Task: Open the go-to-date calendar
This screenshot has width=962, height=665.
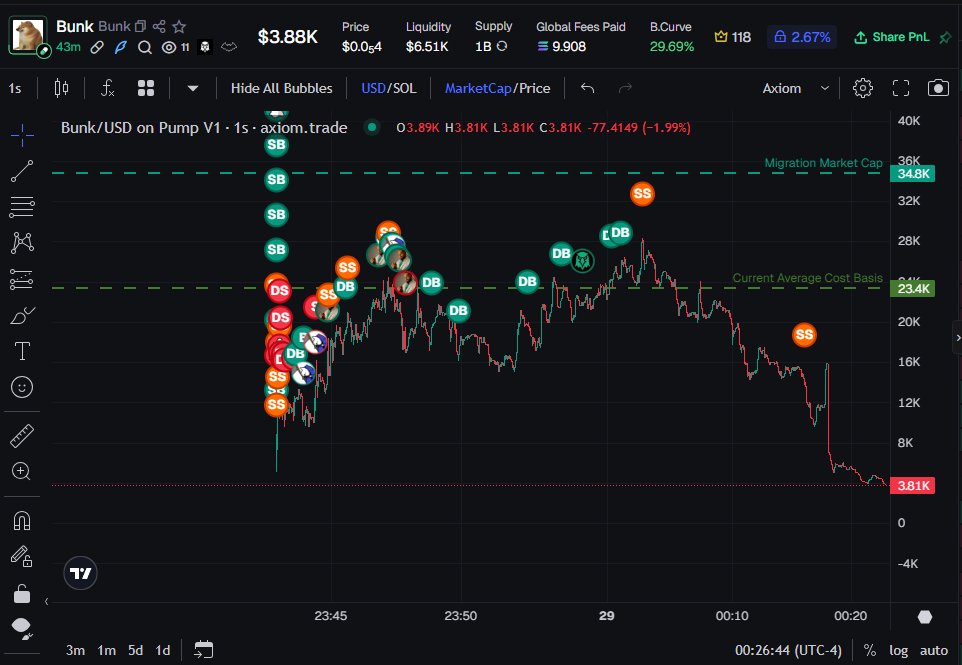Action: 204,650
